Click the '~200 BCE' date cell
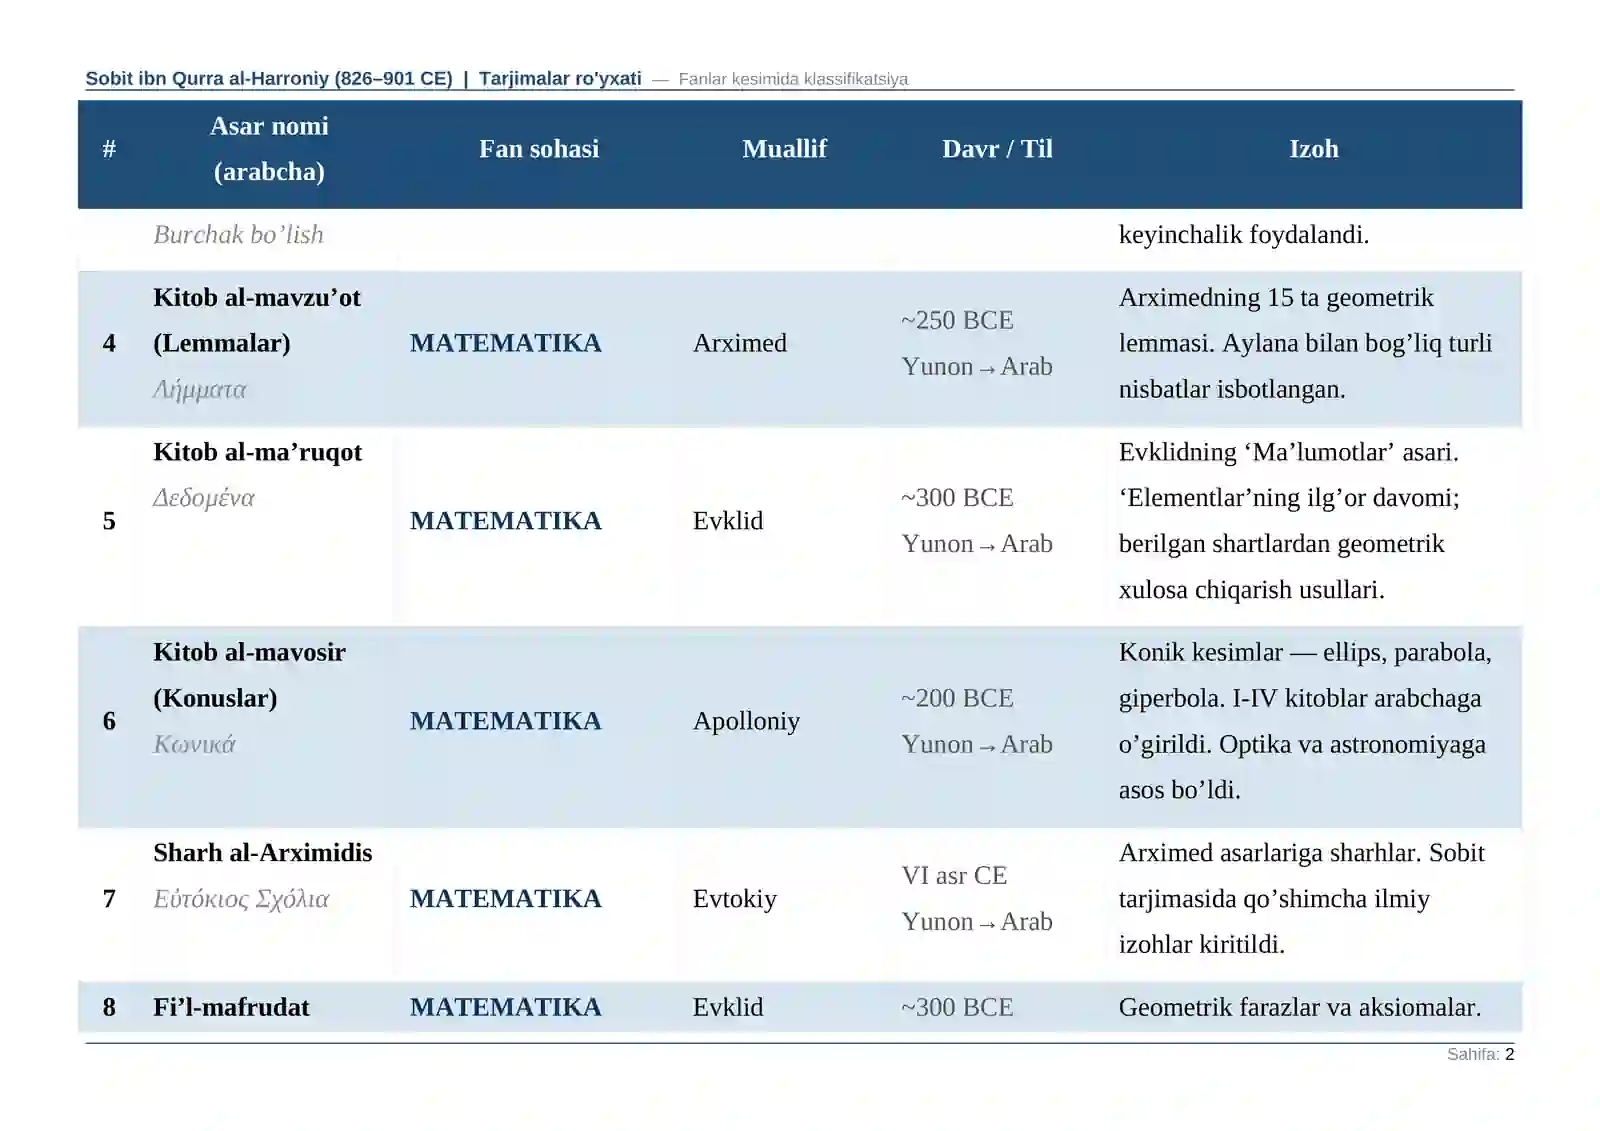1600x1131 pixels. tap(957, 698)
